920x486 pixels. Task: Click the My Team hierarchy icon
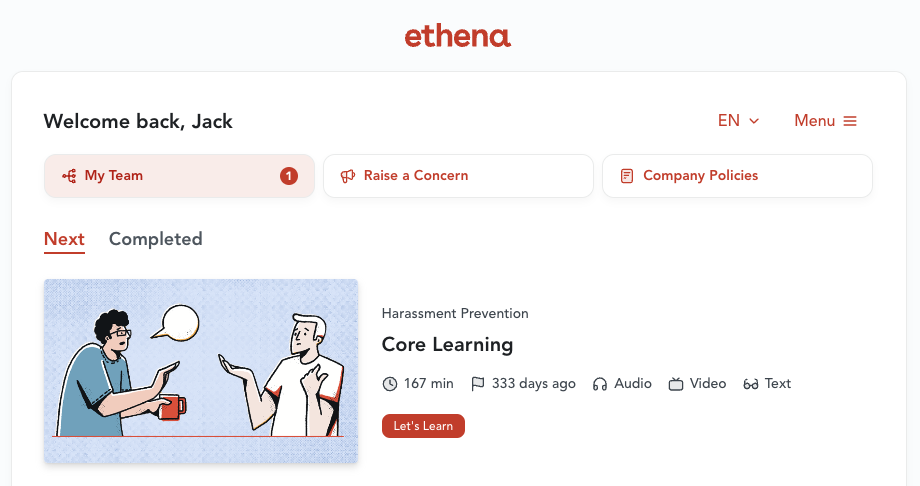click(x=69, y=176)
